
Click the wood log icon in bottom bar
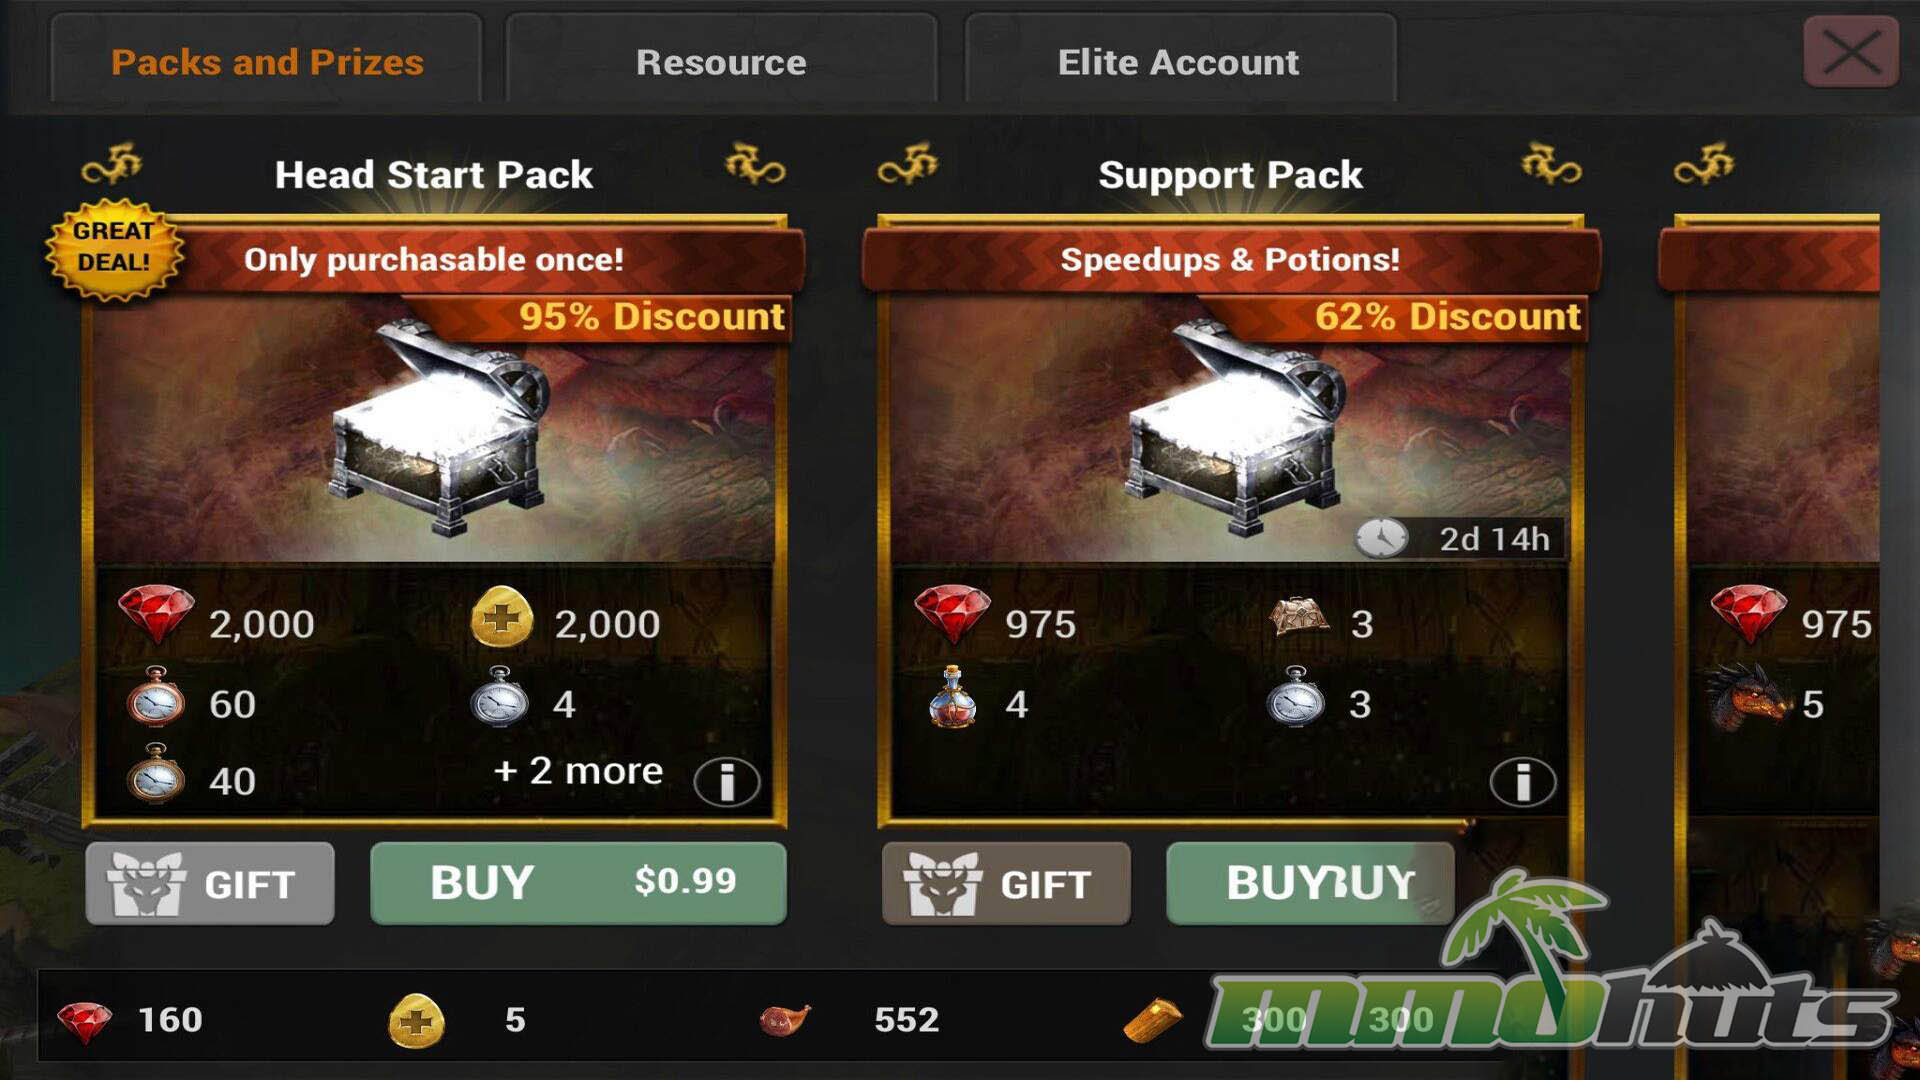[1152, 1020]
